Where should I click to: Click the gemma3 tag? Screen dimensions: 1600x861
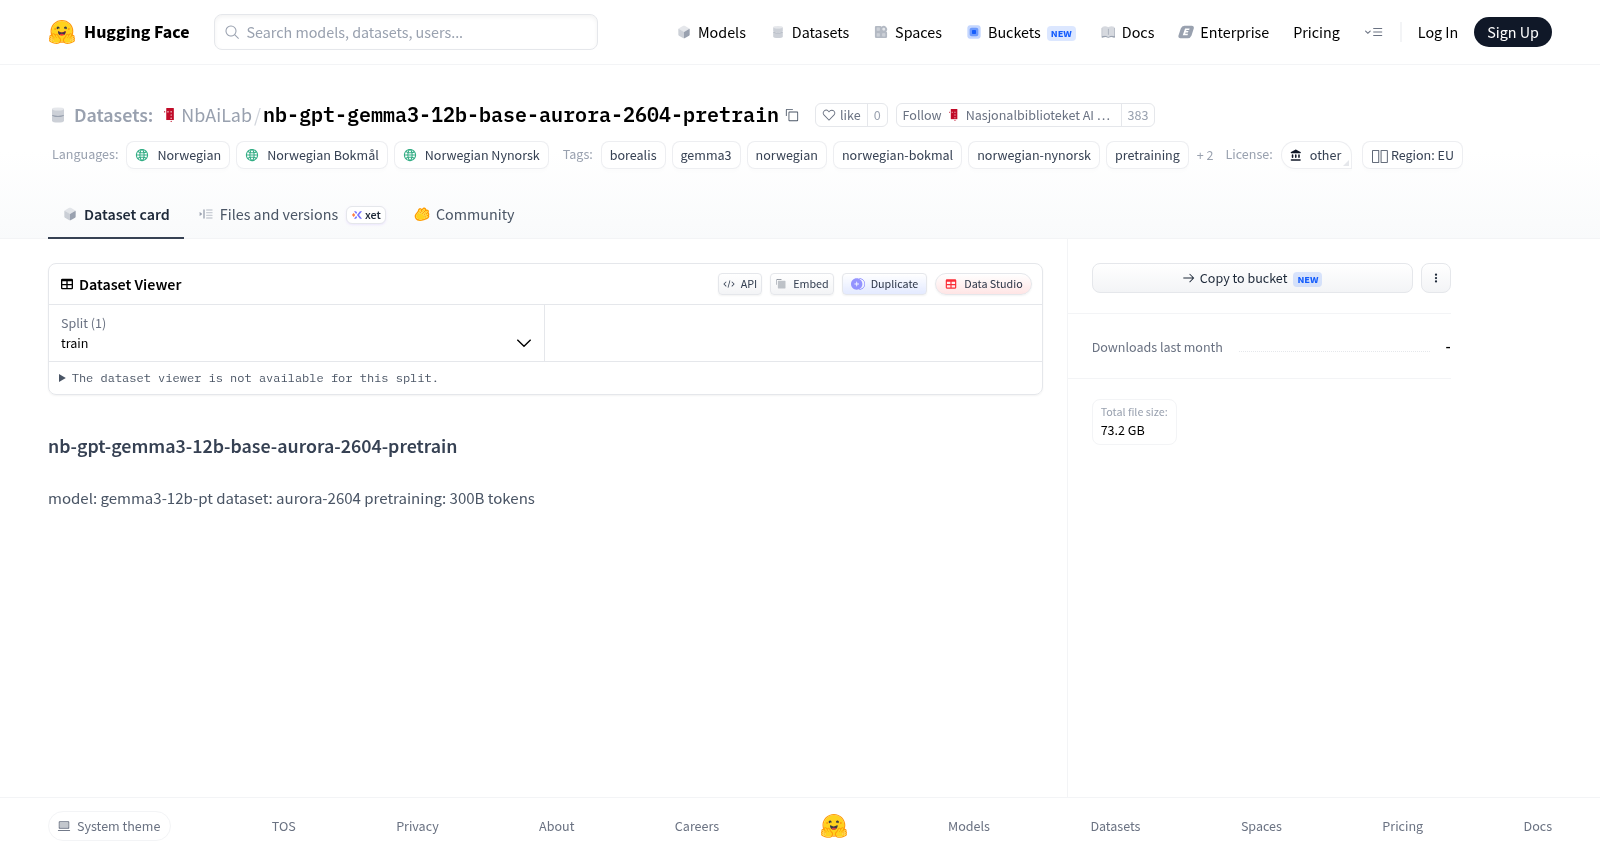pos(706,155)
